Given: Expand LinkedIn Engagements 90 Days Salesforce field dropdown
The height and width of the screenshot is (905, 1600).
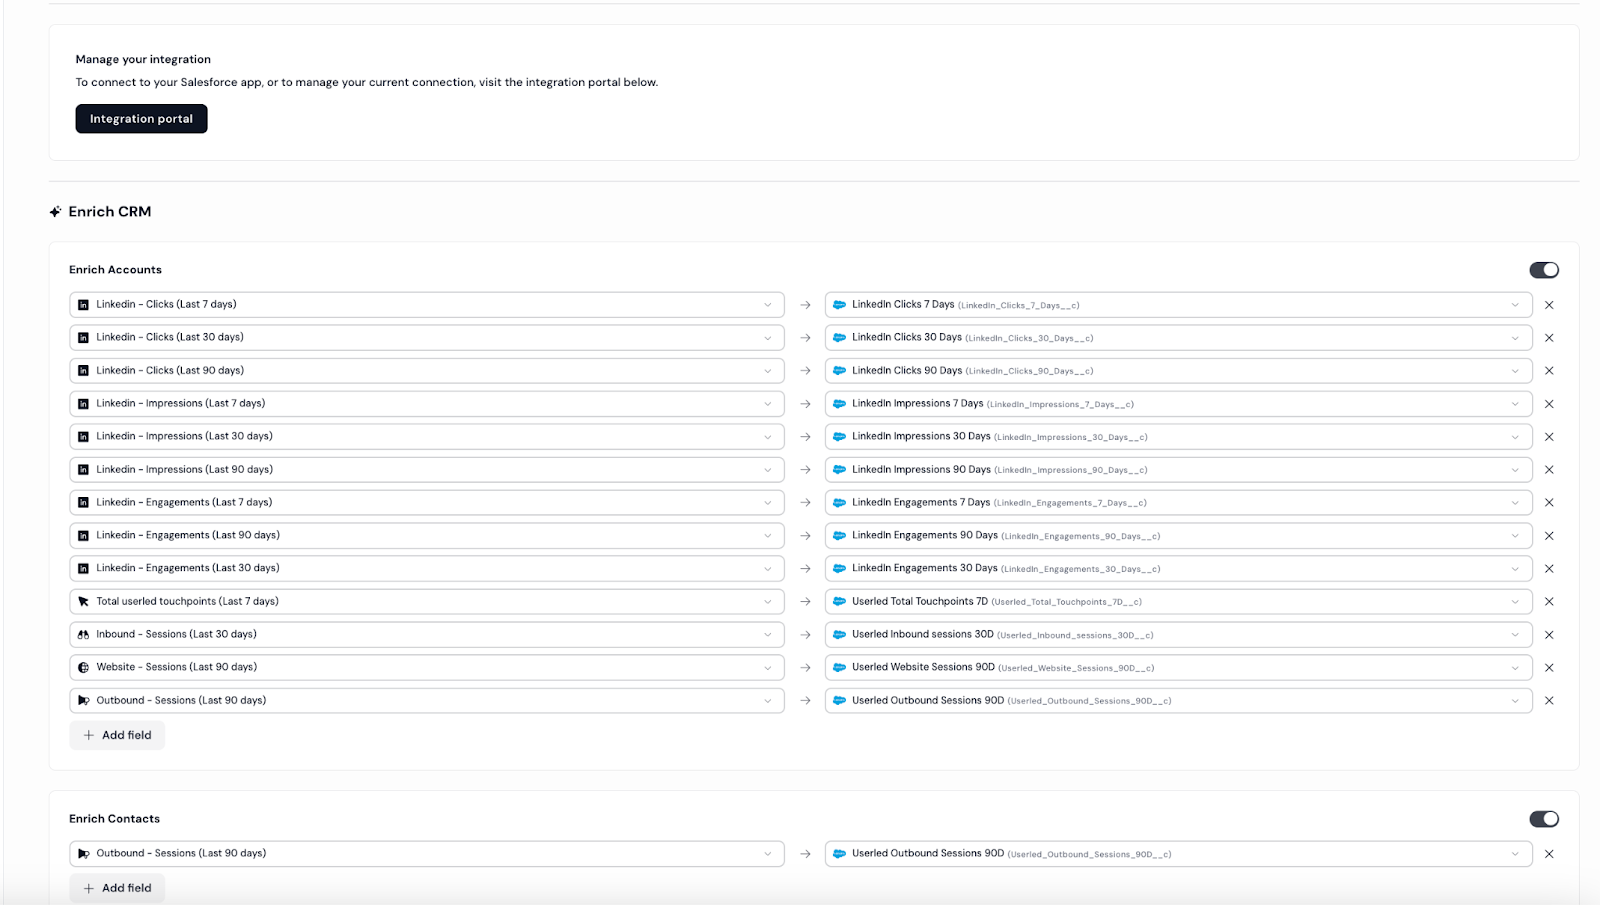Looking at the screenshot, I should pos(1179,536).
